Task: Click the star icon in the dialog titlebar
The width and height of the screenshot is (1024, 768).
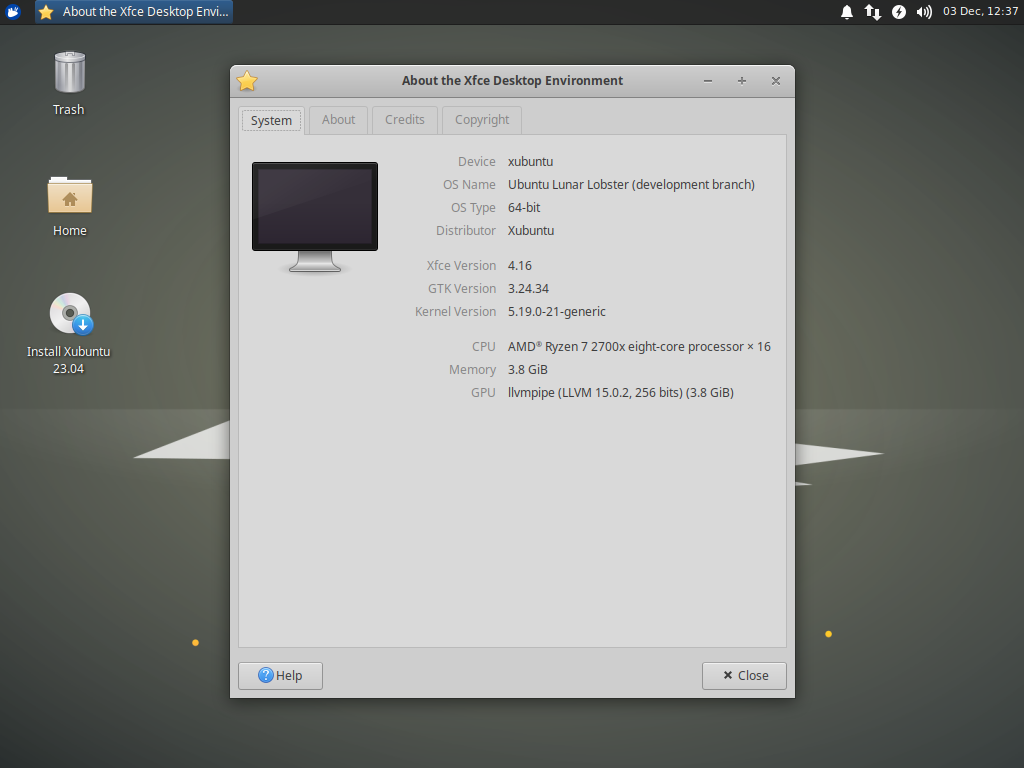Action: coord(246,81)
